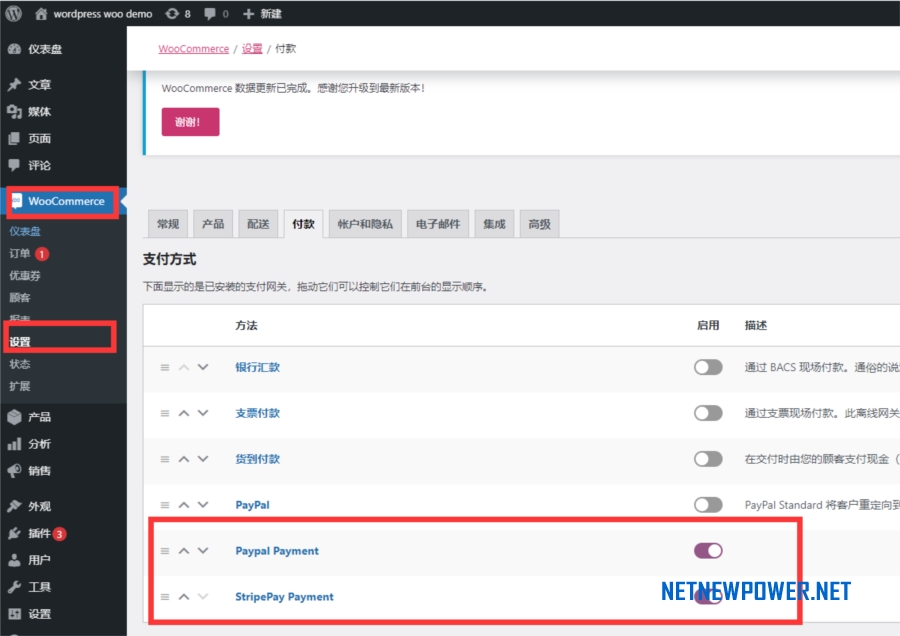900x636 pixels.
Task: Switch to the 集成 tab
Action: tap(494, 224)
